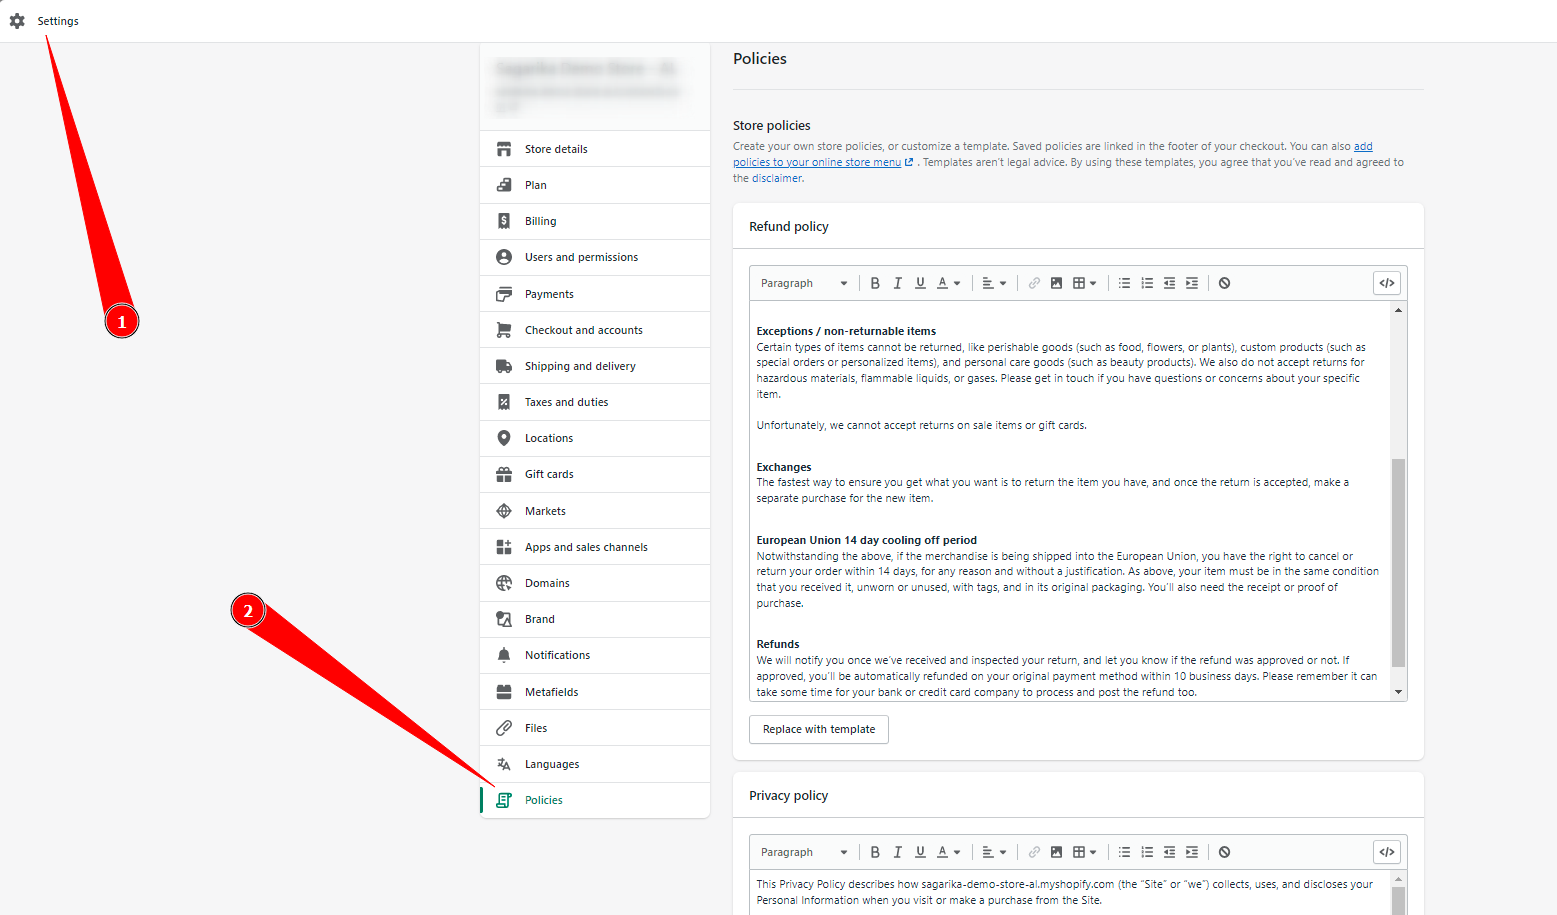Open Paragraph style dropdown in Refund policy

click(804, 283)
